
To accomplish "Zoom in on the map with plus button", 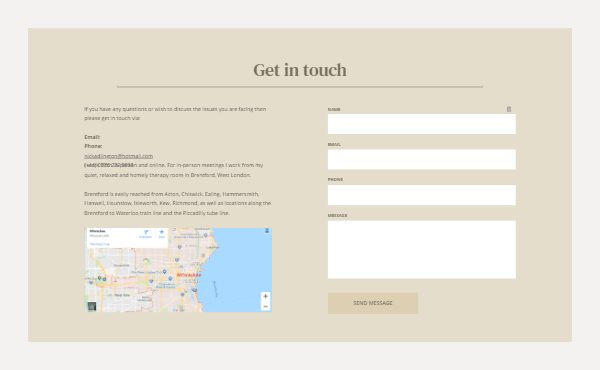I will [x=266, y=297].
